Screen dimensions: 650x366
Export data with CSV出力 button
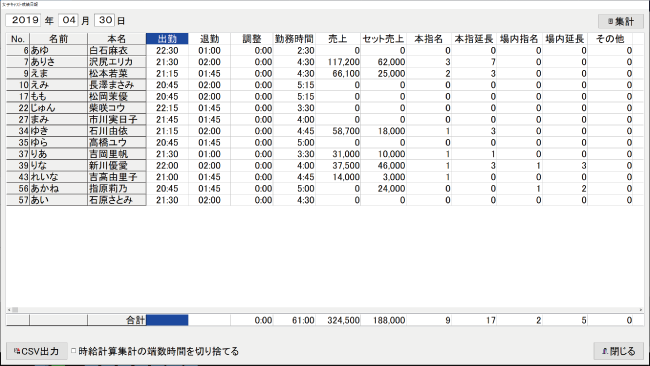[x=36, y=351]
